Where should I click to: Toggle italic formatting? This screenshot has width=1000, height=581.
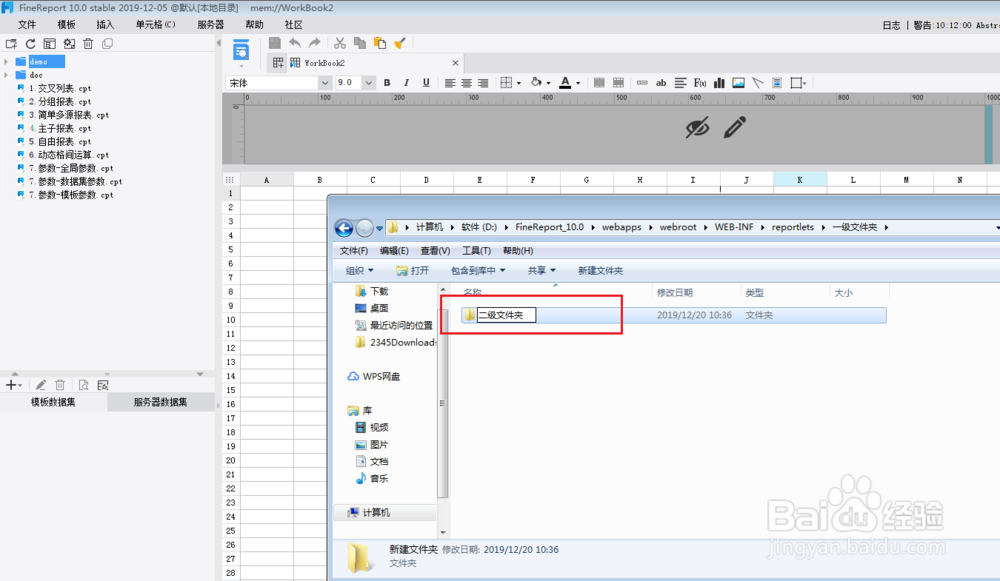click(406, 83)
